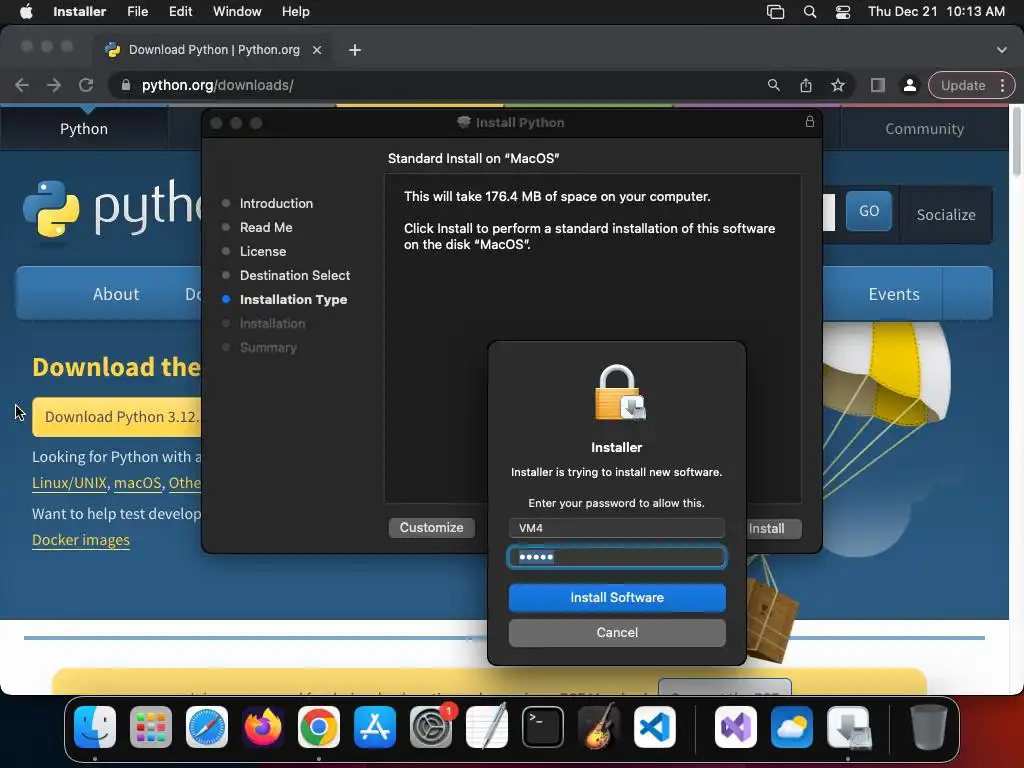Image resolution: width=1024 pixels, height=768 pixels.
Task: Open the Linux/UNIX download link
Action: (69, 483)
